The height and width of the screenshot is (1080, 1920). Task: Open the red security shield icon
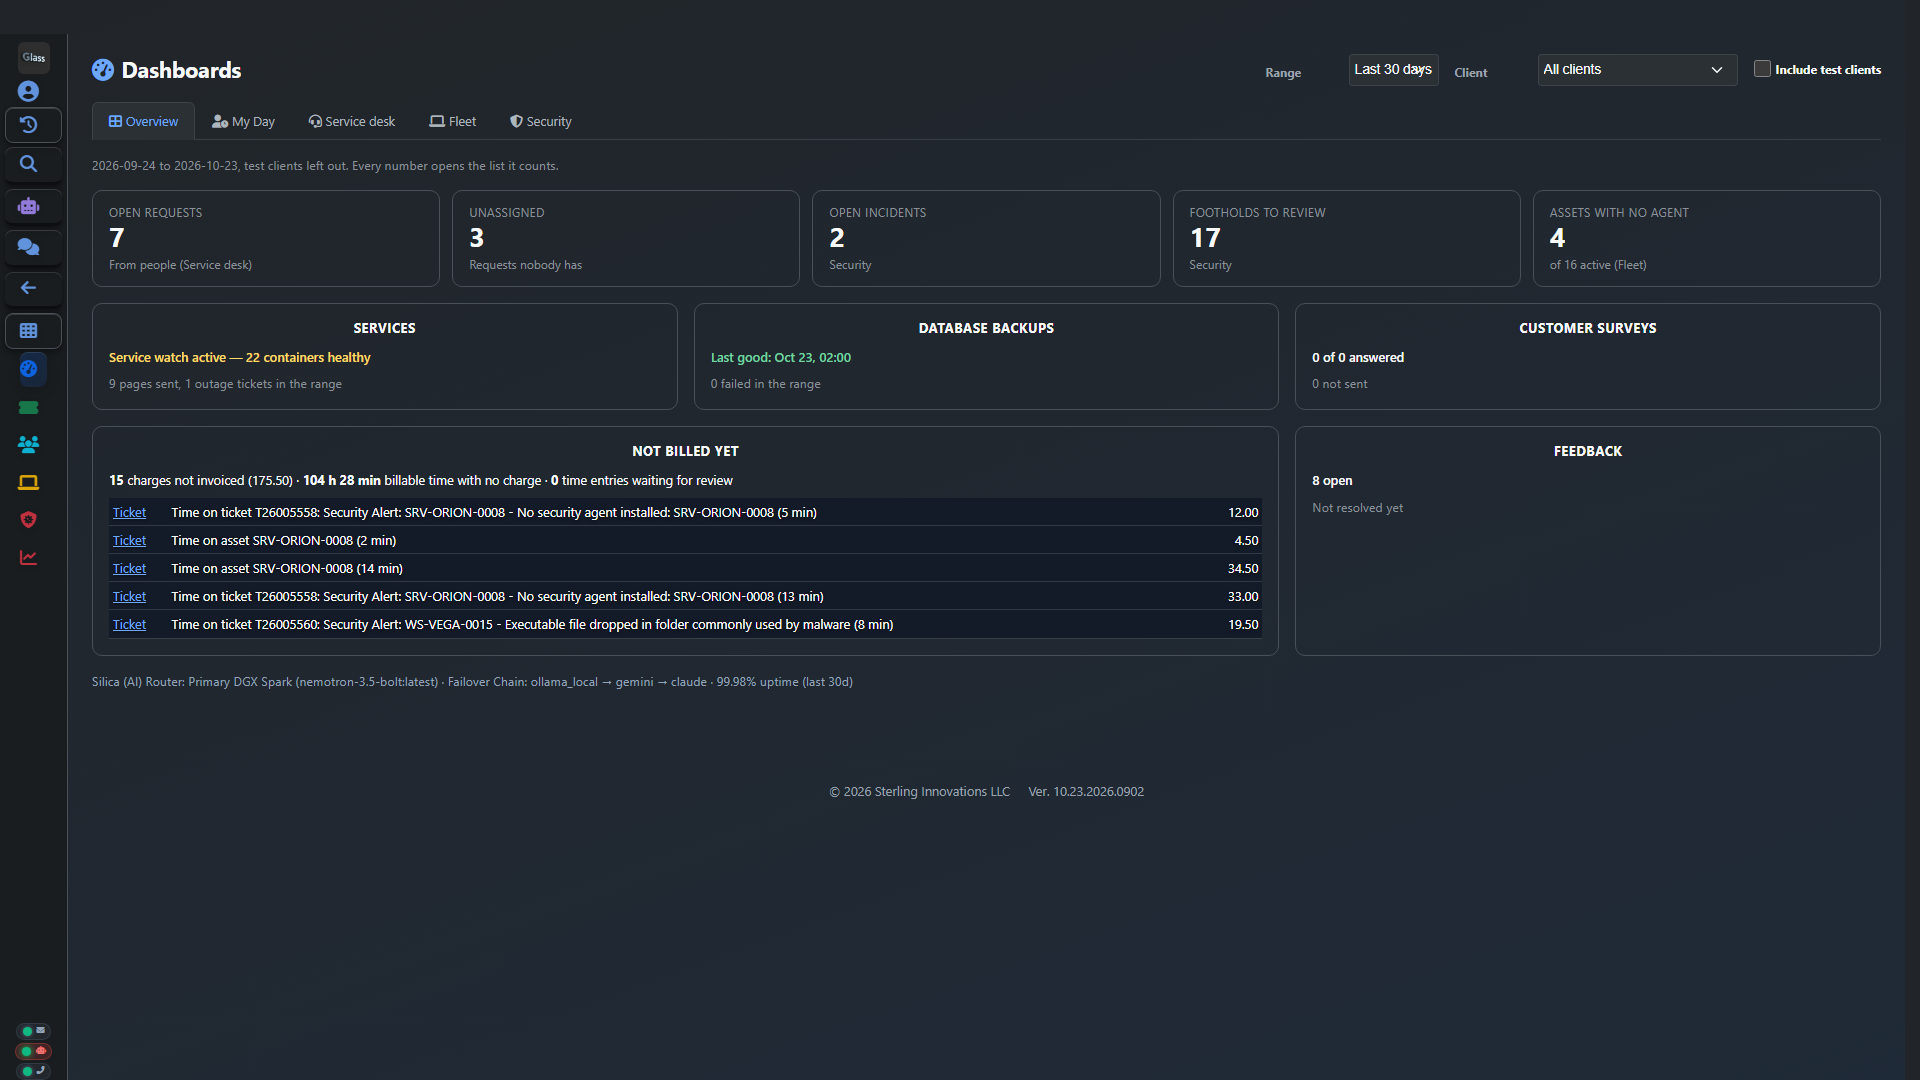29,519
